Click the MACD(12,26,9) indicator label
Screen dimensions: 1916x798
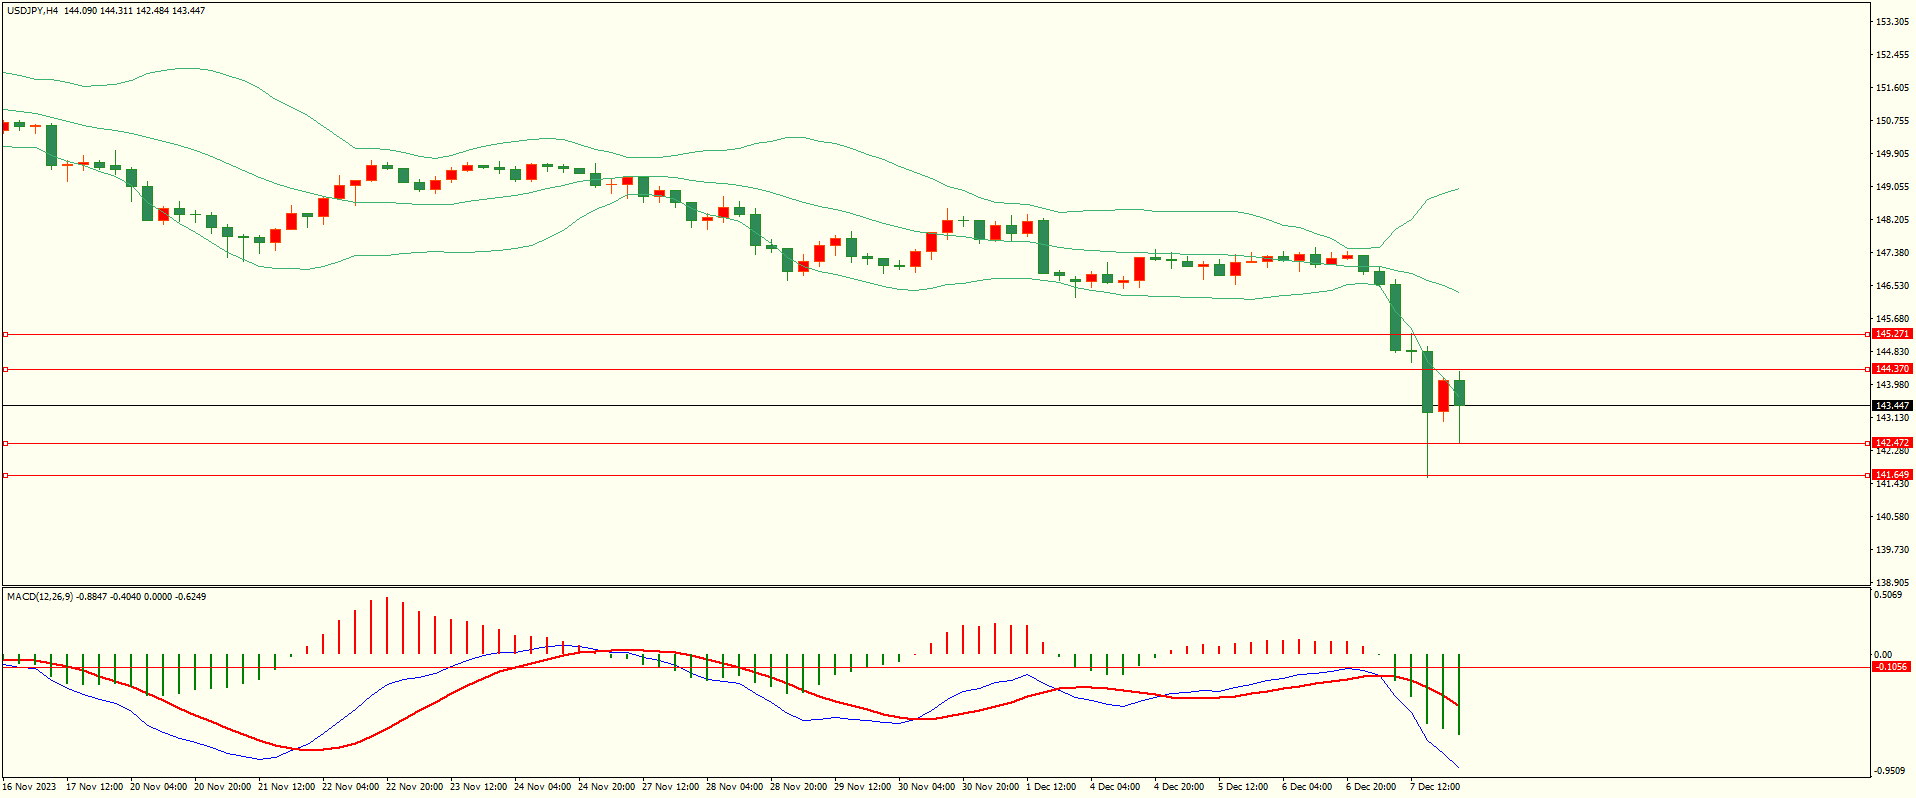(x=40, y=597)
